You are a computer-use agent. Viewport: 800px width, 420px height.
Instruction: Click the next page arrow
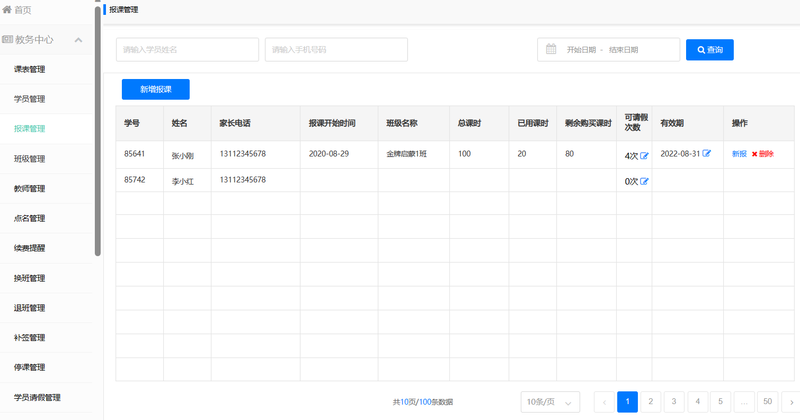coord(791,402)
